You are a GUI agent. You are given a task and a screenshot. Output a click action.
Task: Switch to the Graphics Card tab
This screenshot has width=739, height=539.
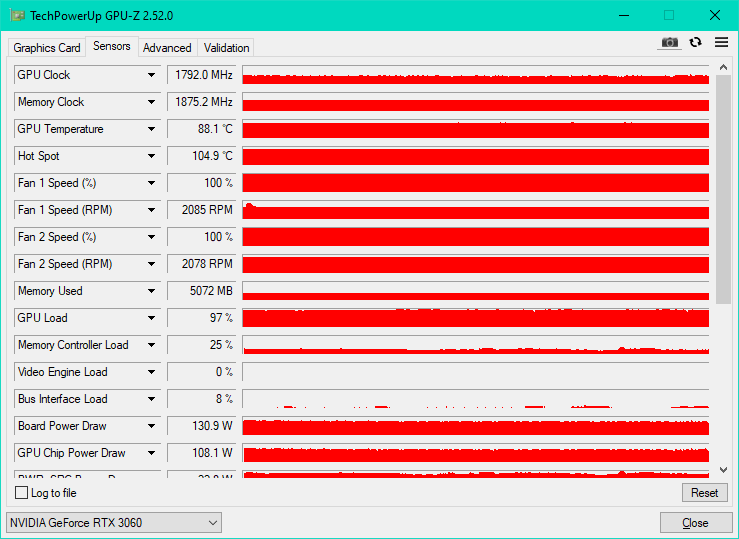click(x=47, y=48)
